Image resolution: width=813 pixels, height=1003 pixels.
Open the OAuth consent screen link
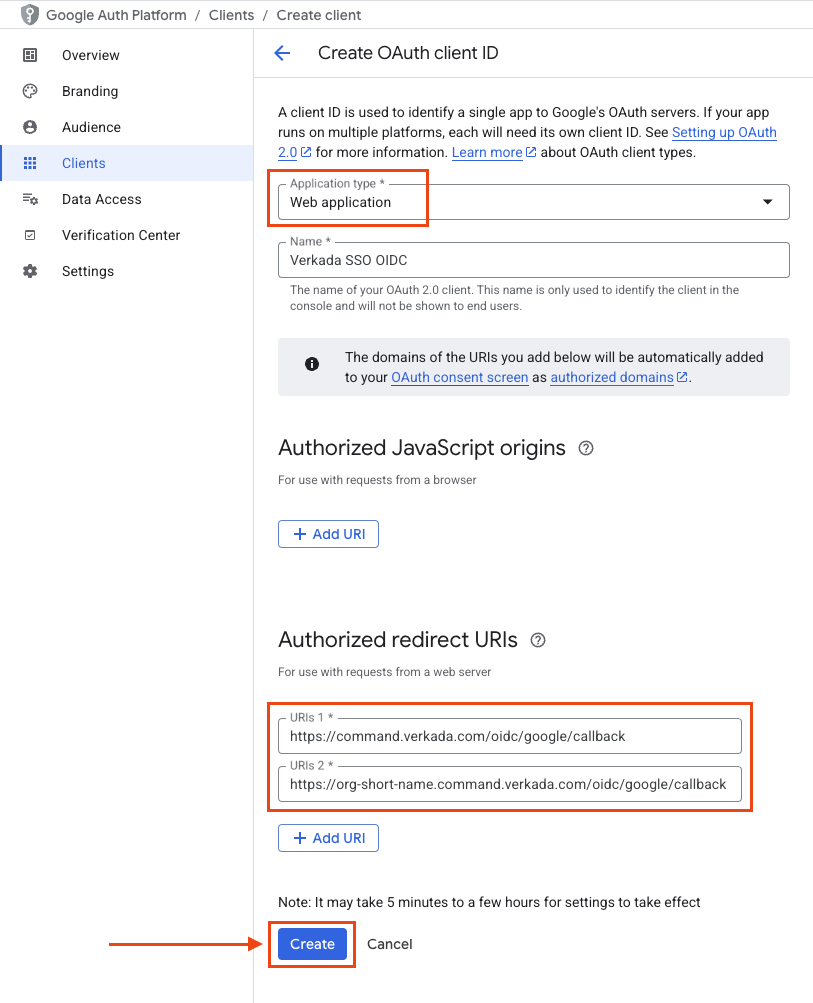(459, 377)
